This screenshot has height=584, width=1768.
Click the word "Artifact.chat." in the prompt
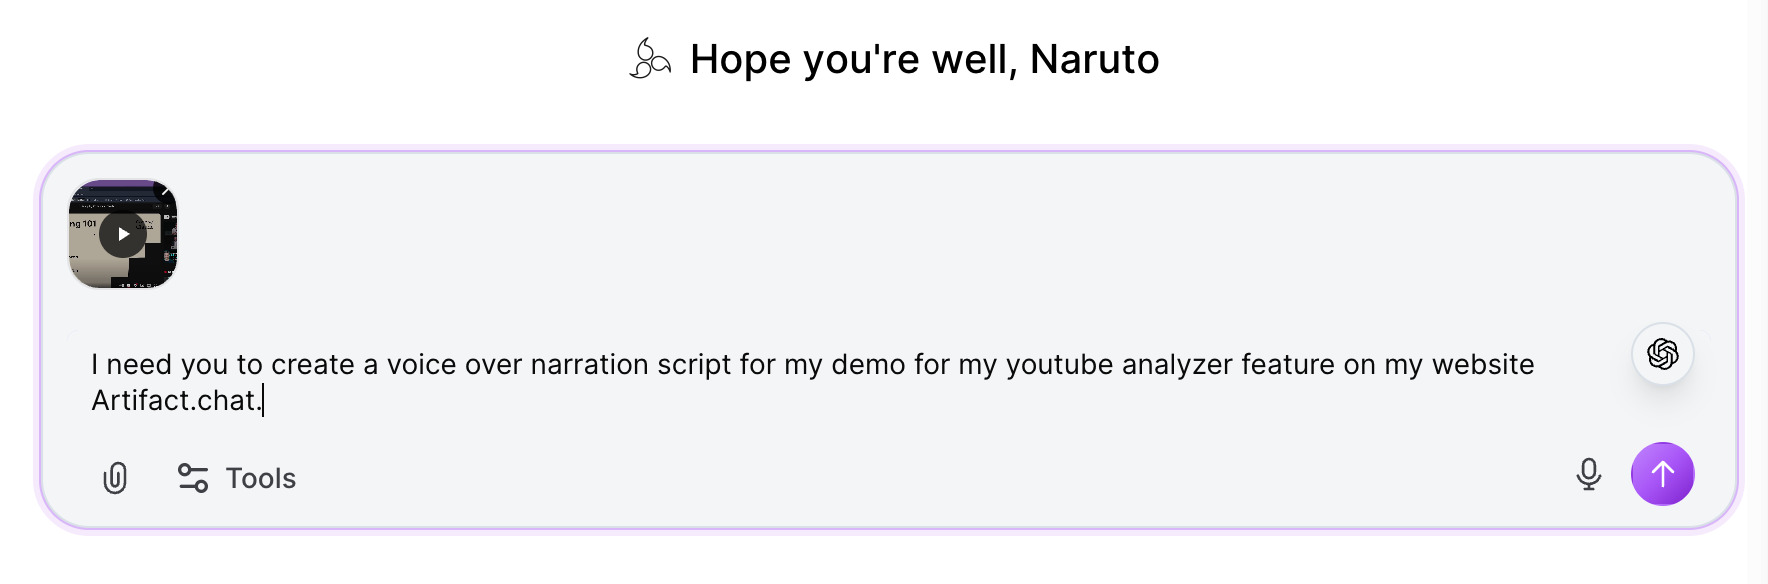click(x=176, y=400)
